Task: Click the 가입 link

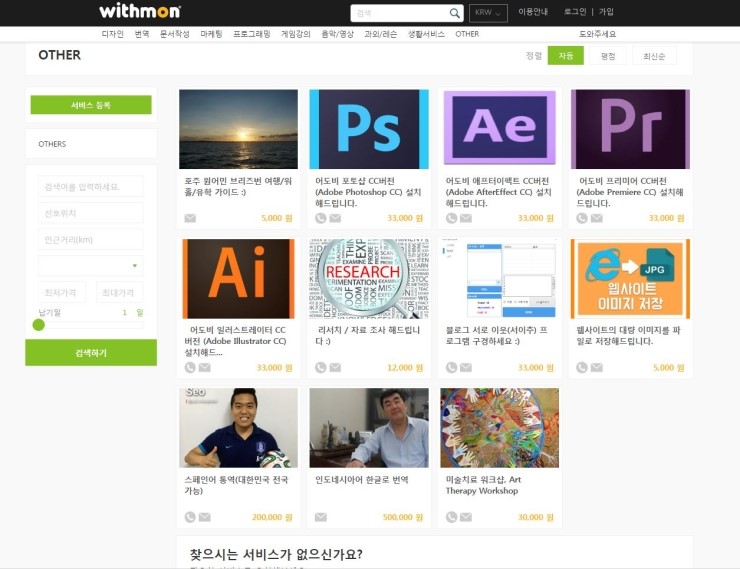Action: tap(606, 12)
